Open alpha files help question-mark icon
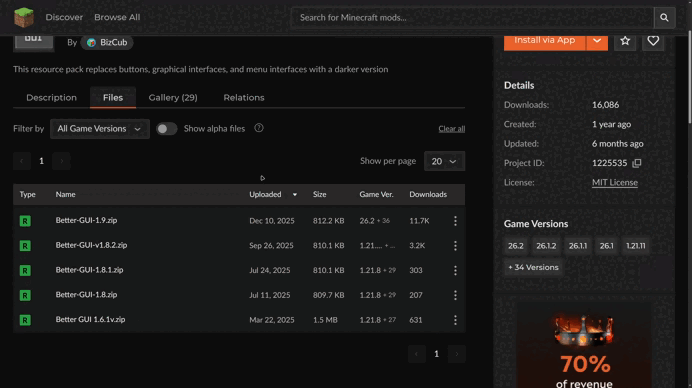Viewport: 692px width, 388px height. (259, 128)
